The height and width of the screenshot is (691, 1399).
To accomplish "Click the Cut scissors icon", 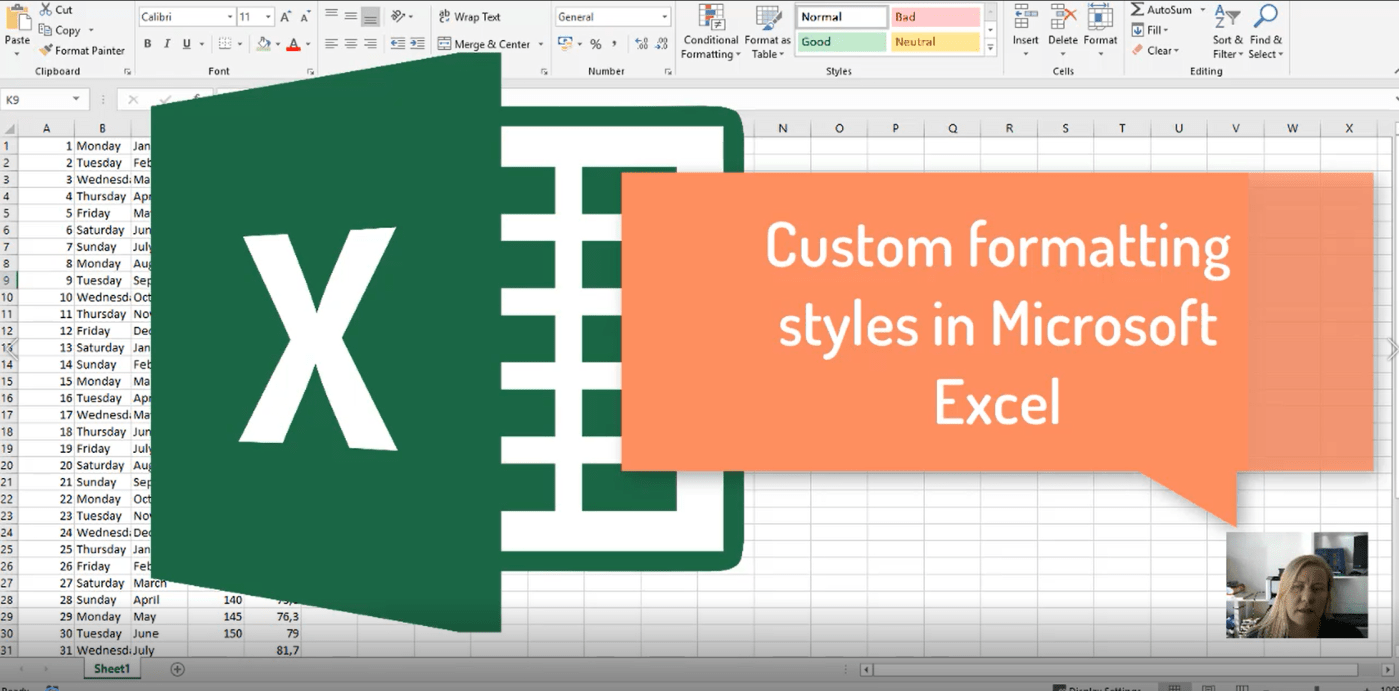I will (46, 10).
